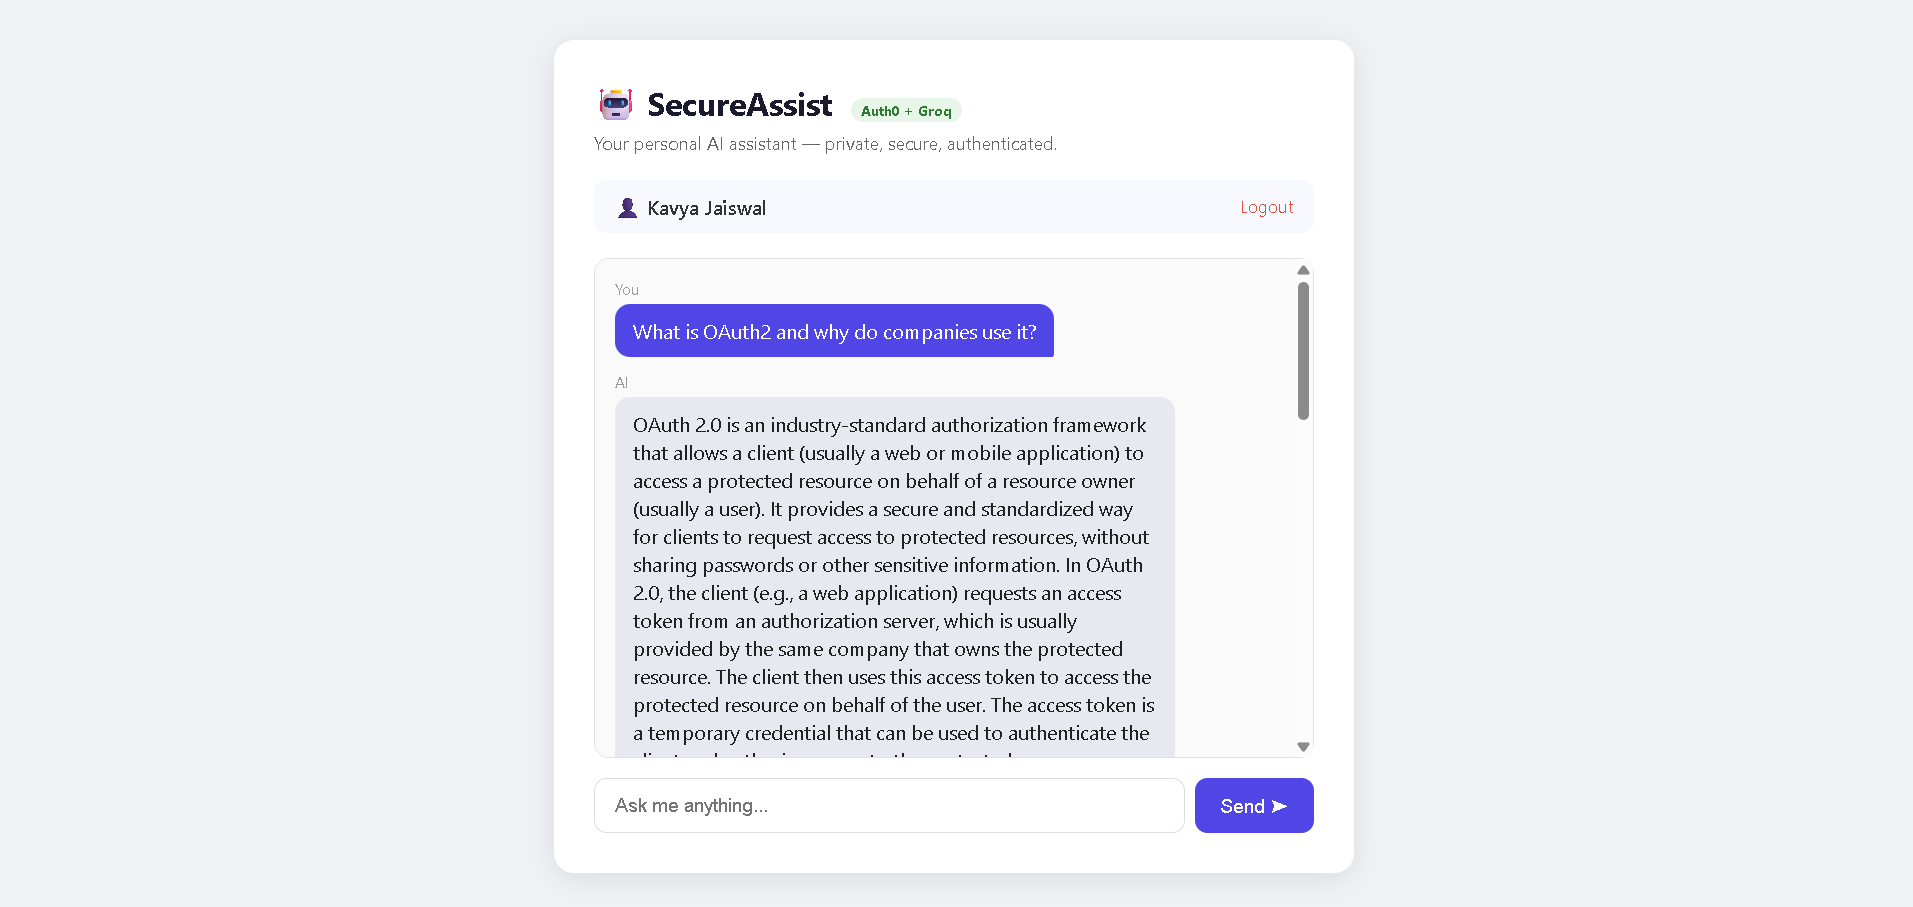Screen dimensions: 1913x907
Task: Click the 'You' sender label
Action: 627,290
